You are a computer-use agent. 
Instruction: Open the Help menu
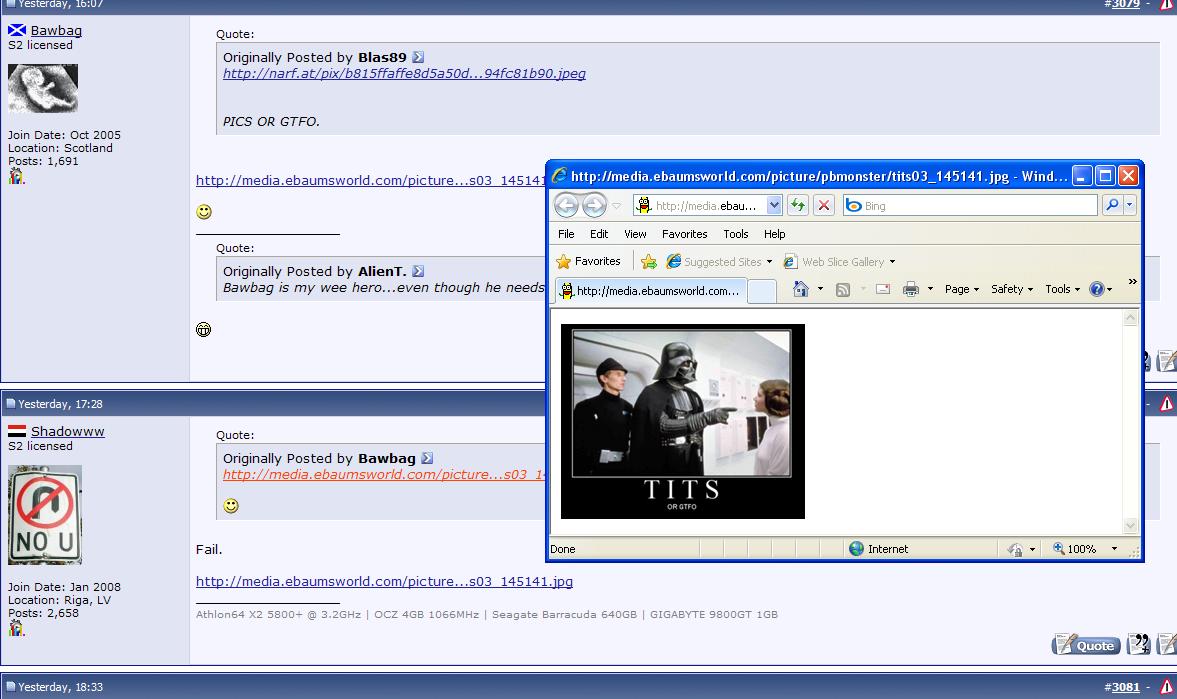[x=775, y=234]
